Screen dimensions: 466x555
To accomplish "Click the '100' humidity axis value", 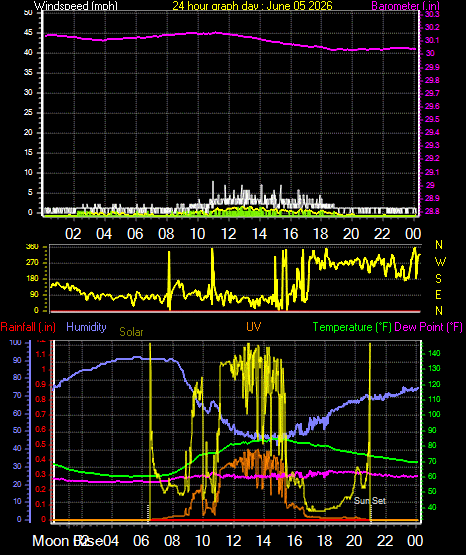I will (15, 342).
